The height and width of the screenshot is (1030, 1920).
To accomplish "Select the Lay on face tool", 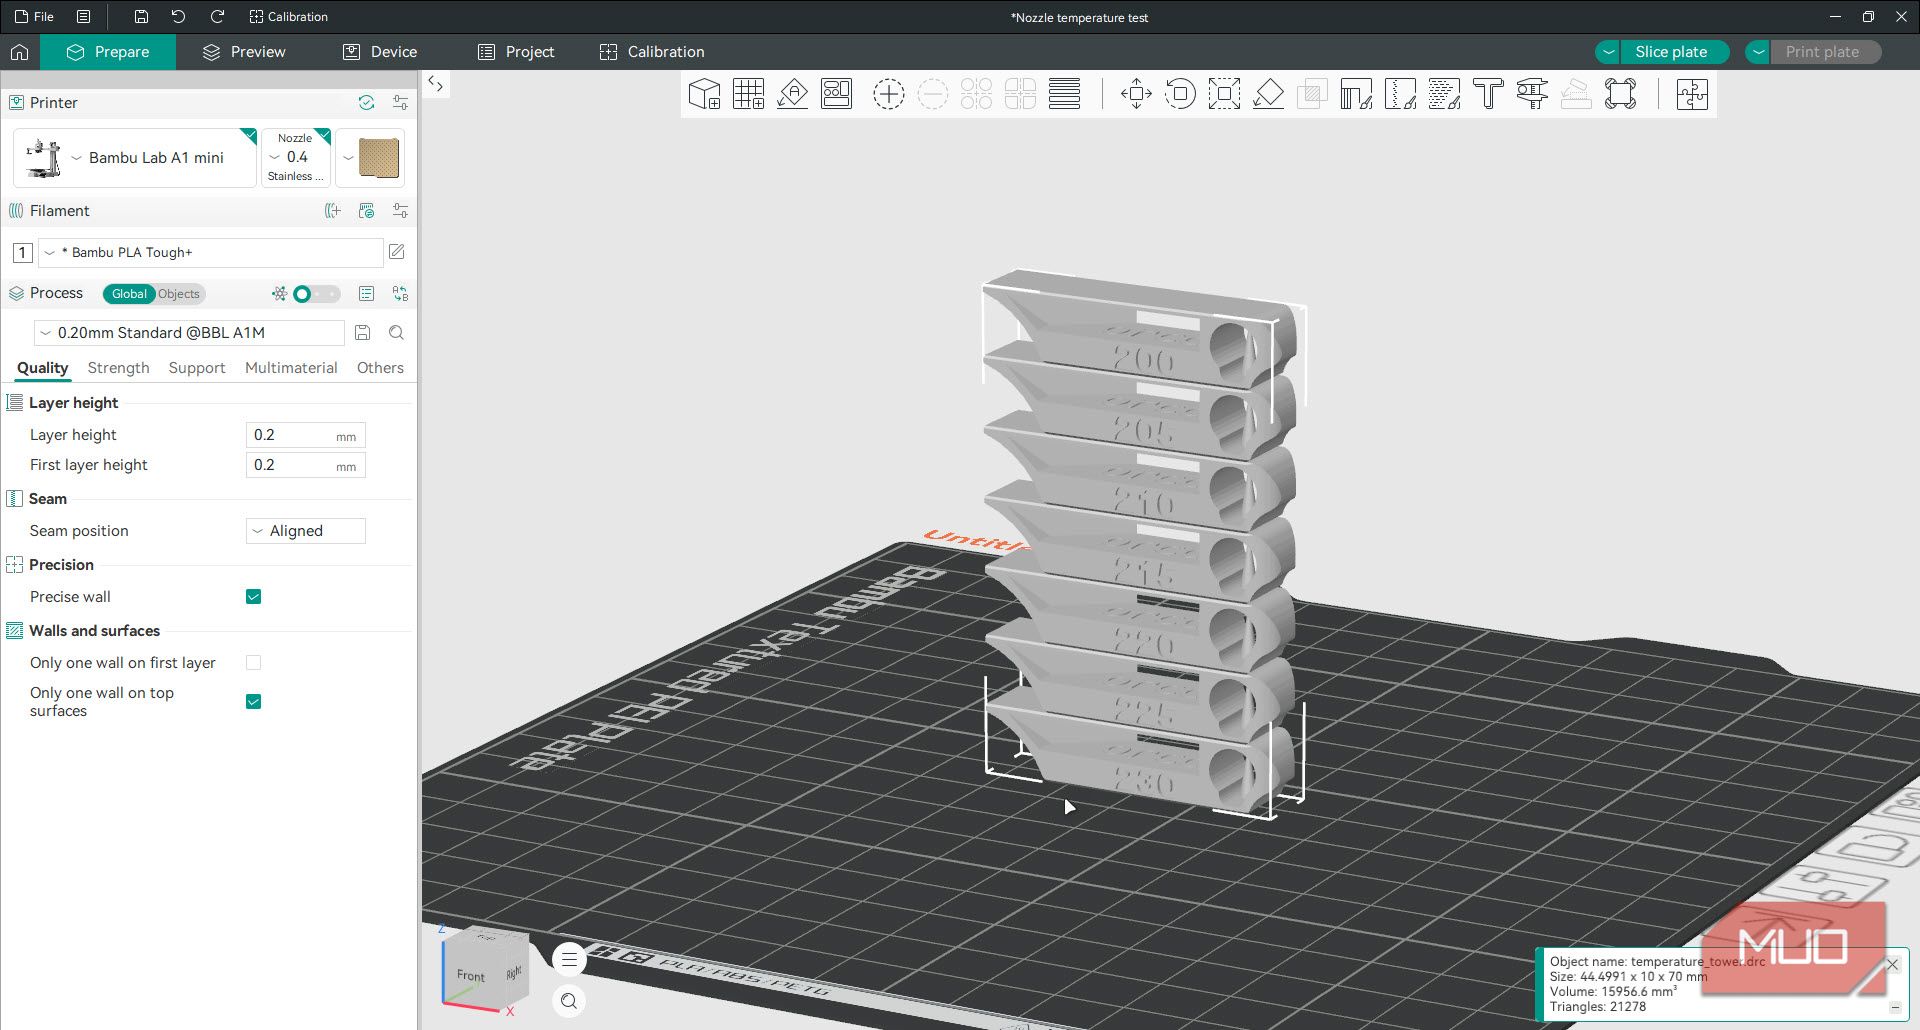I will [x=1268, y=94].
